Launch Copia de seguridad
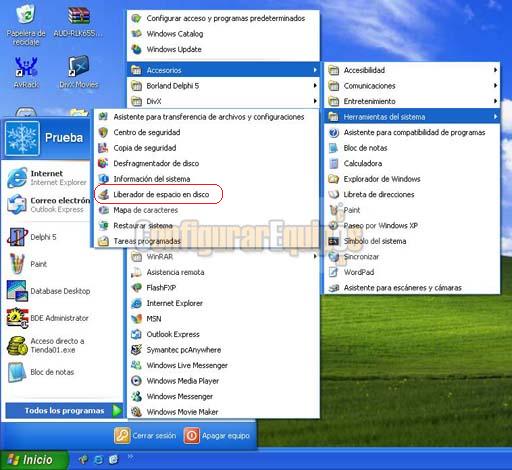512x470 pixels. coord(206,148)
